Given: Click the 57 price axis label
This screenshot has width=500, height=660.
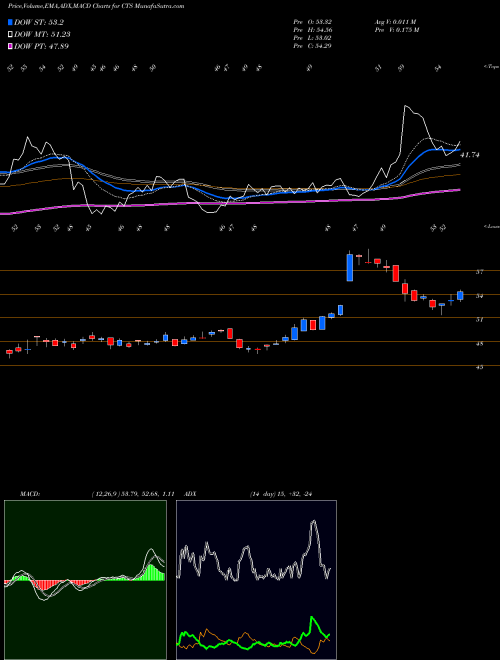Looking at the screenshot, I should pyautogui.click(x=479, y=272).
